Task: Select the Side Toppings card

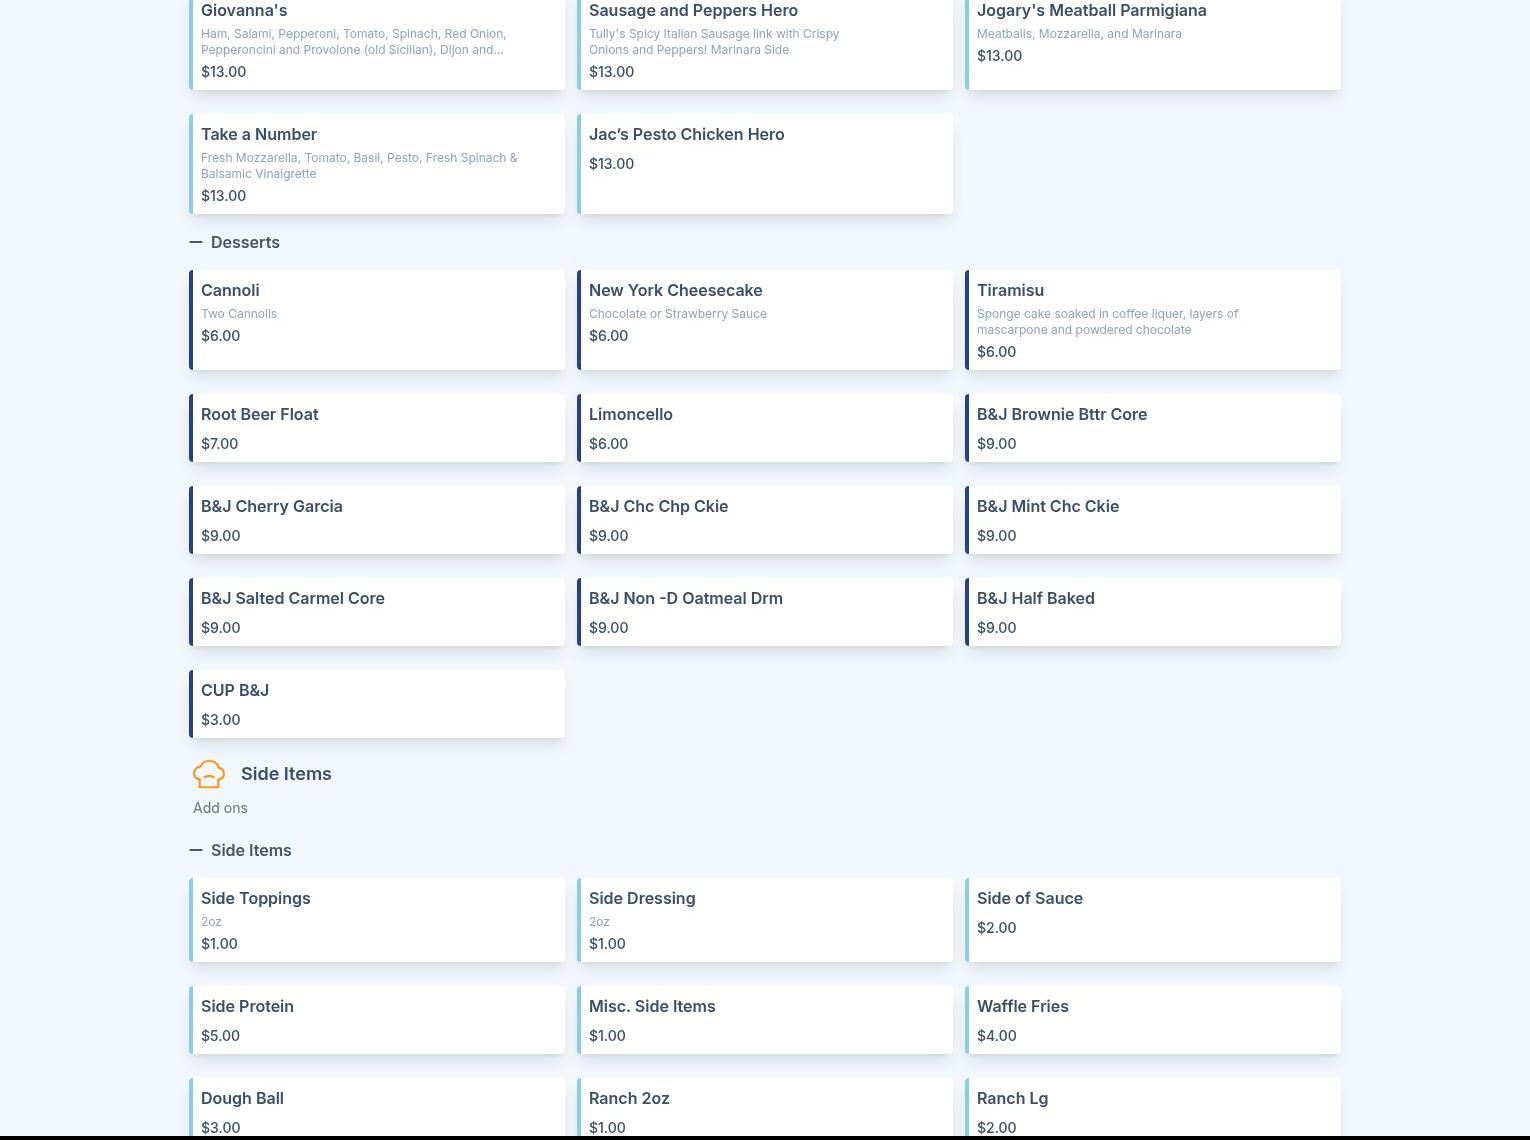Action: tap(377, 920)
